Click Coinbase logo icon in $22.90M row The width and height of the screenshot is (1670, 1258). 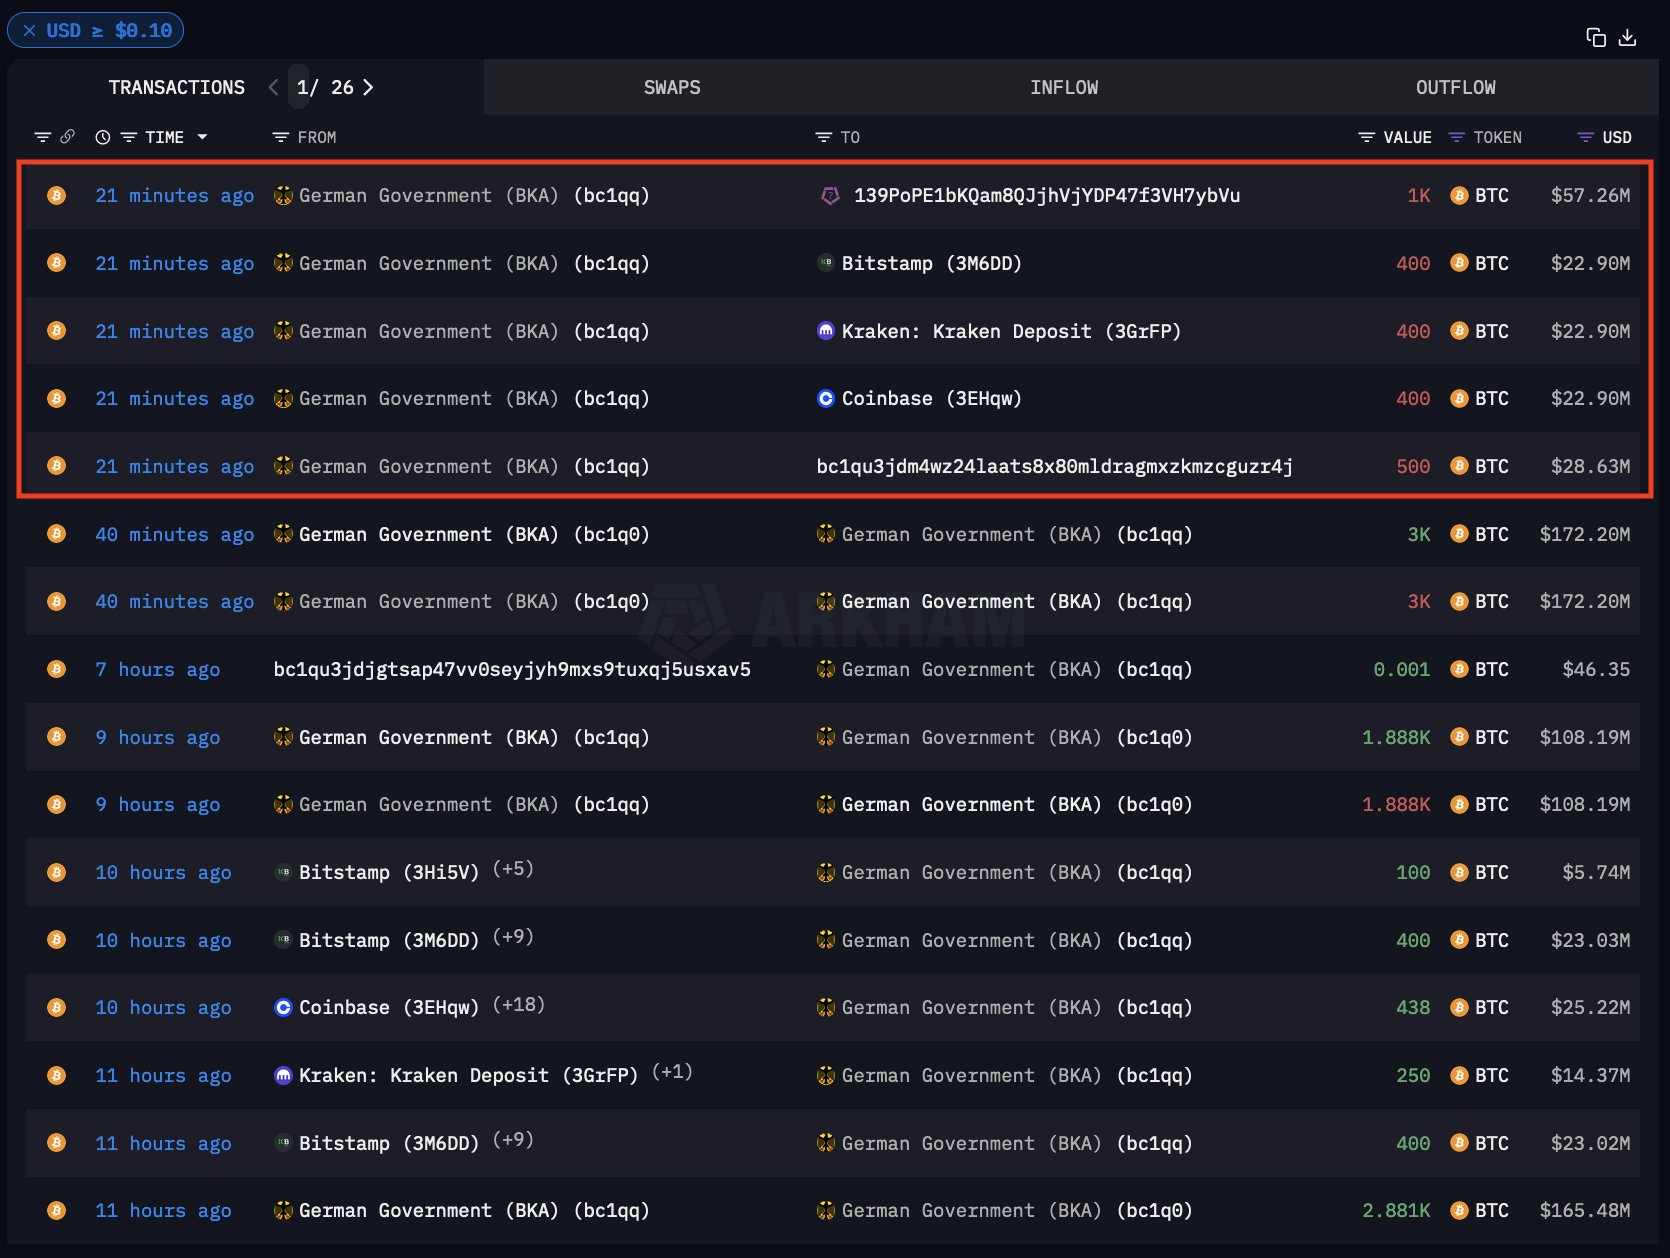pos(826,399)
